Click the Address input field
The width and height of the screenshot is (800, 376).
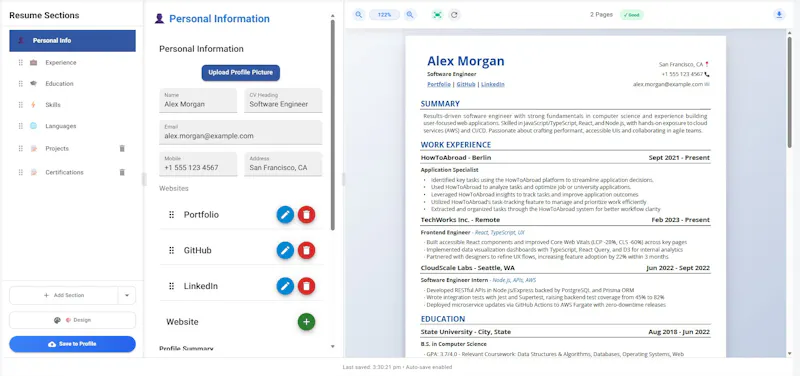tap(283, 164)
